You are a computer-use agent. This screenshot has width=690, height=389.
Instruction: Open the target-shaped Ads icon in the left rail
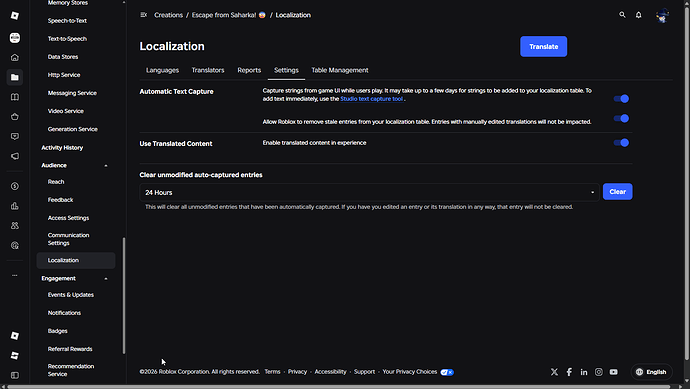click(x=15, y=246)
